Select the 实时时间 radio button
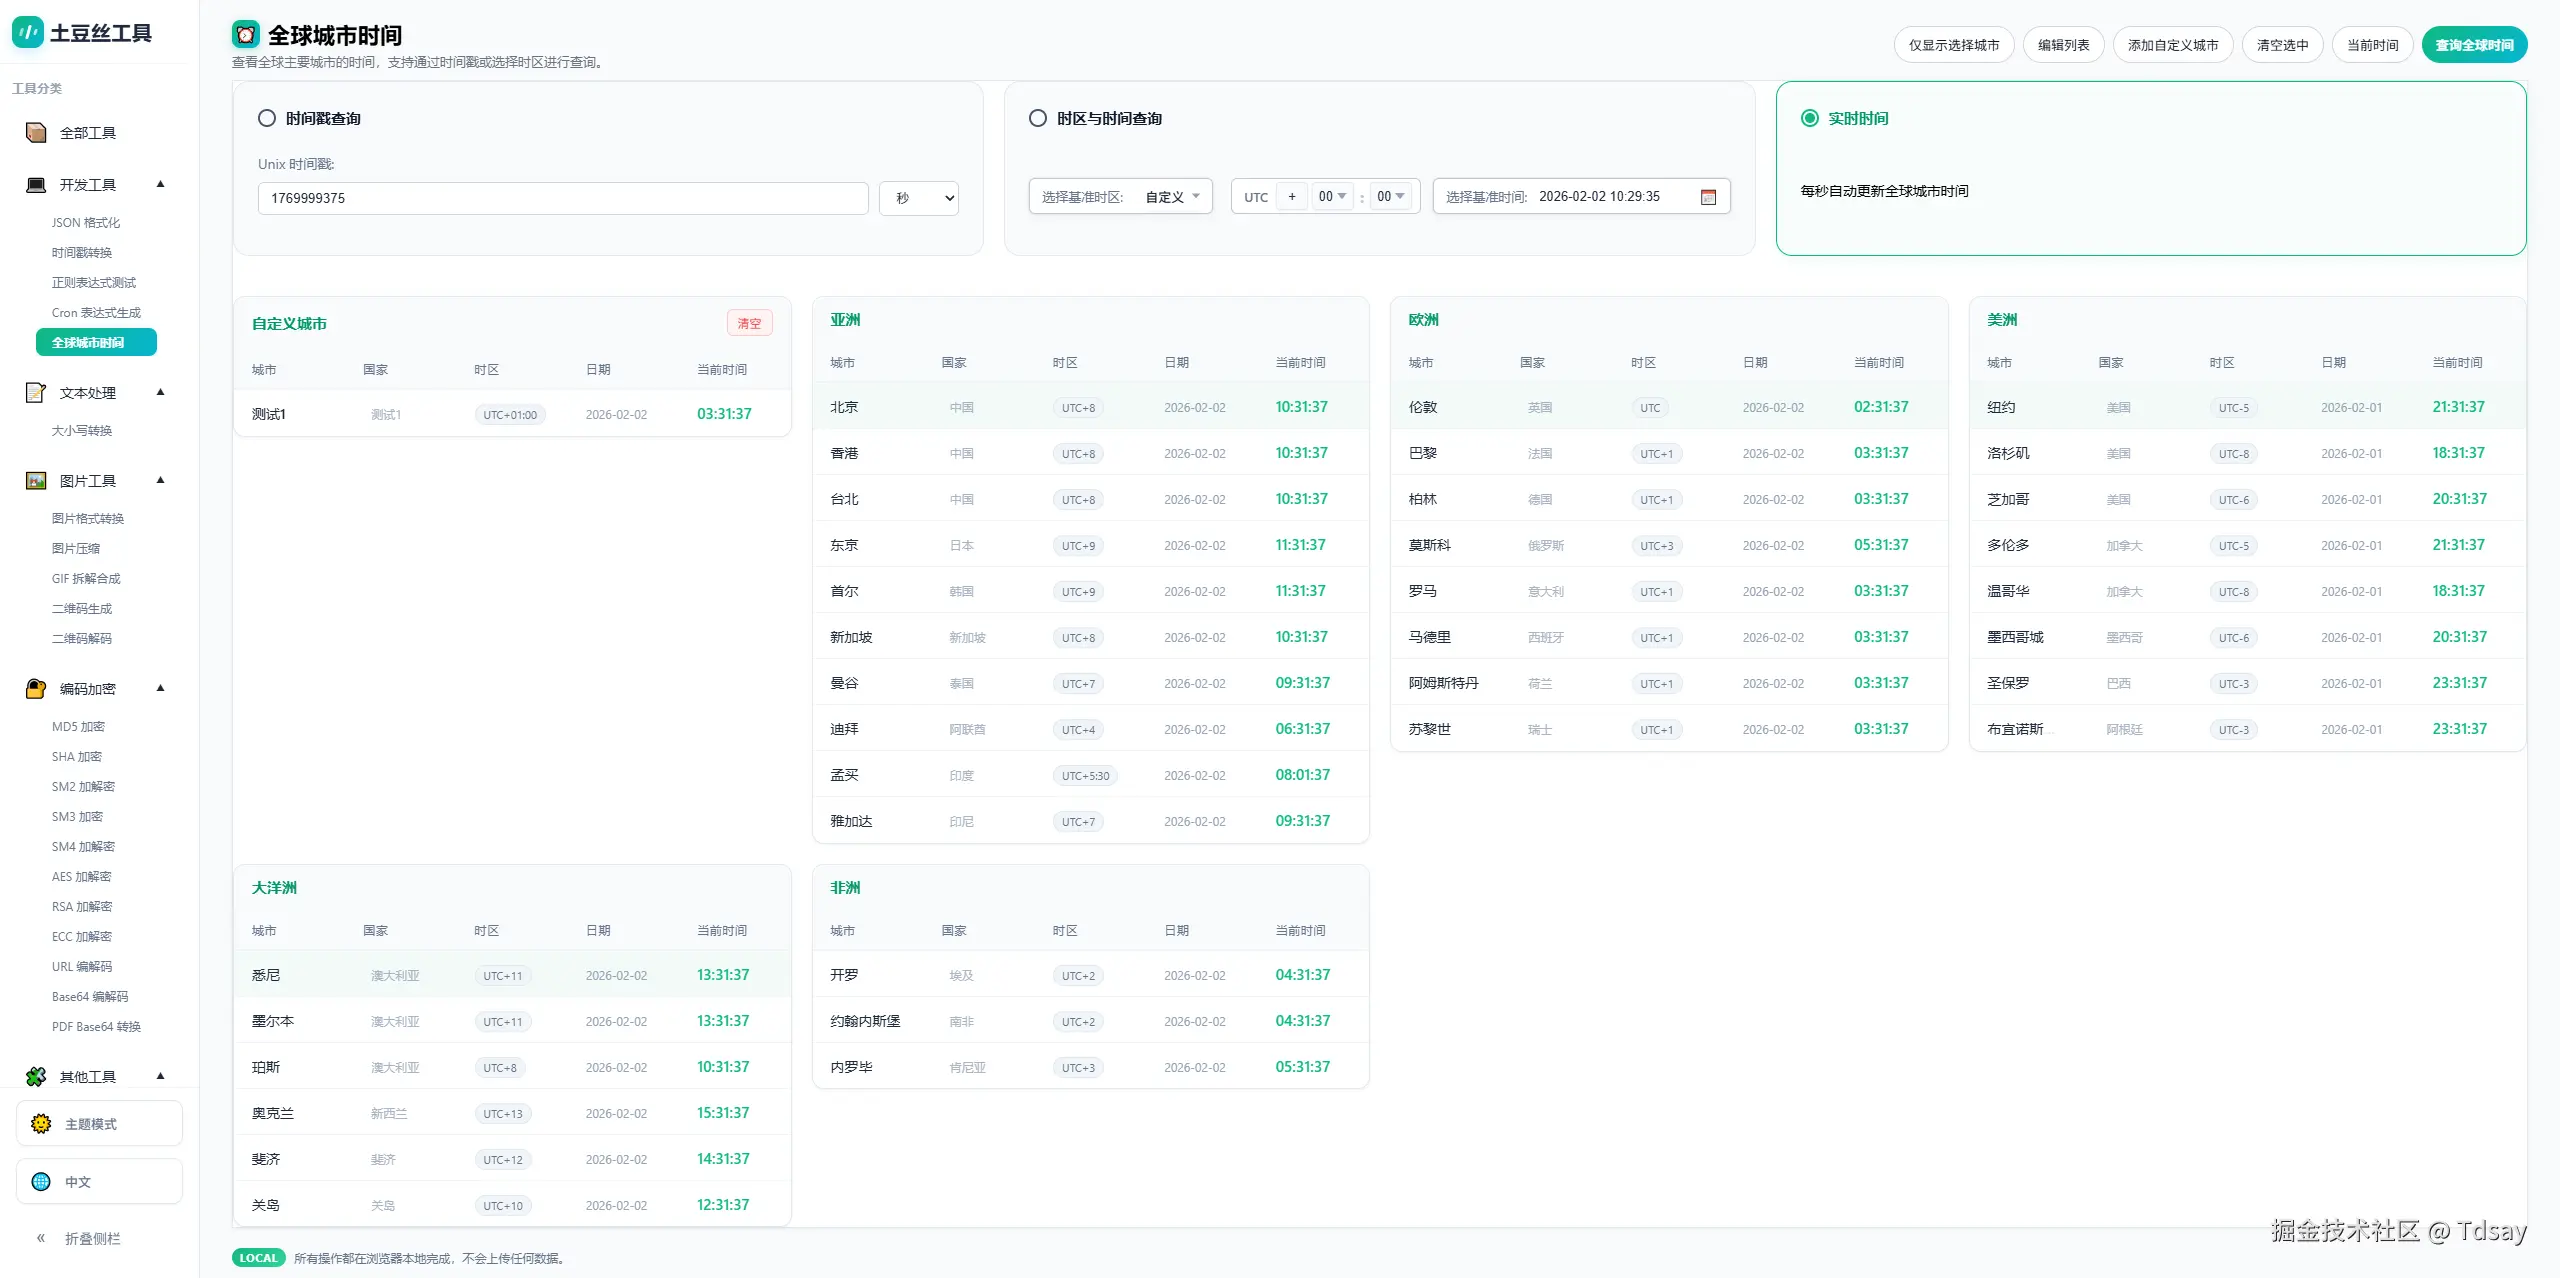The width and height of the screenshot is (2560, 1278). click(x=1809, y=118)
